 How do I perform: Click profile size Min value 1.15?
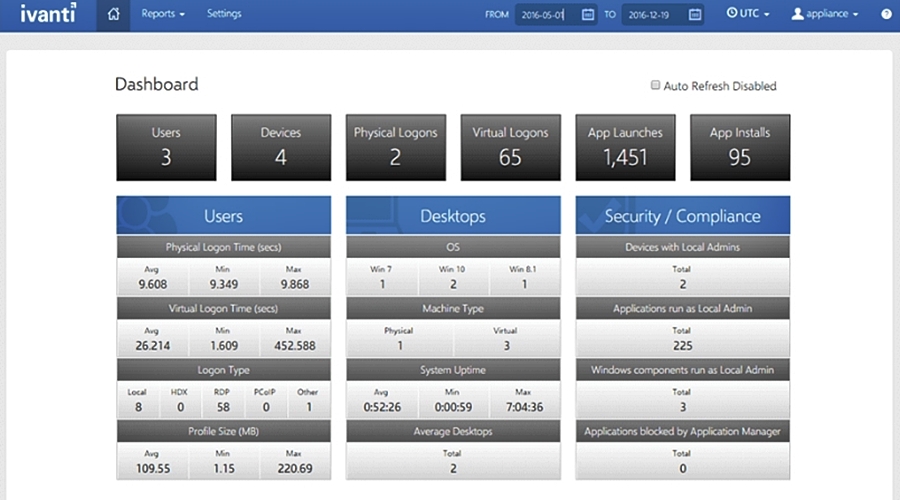[x=223, y=468]
